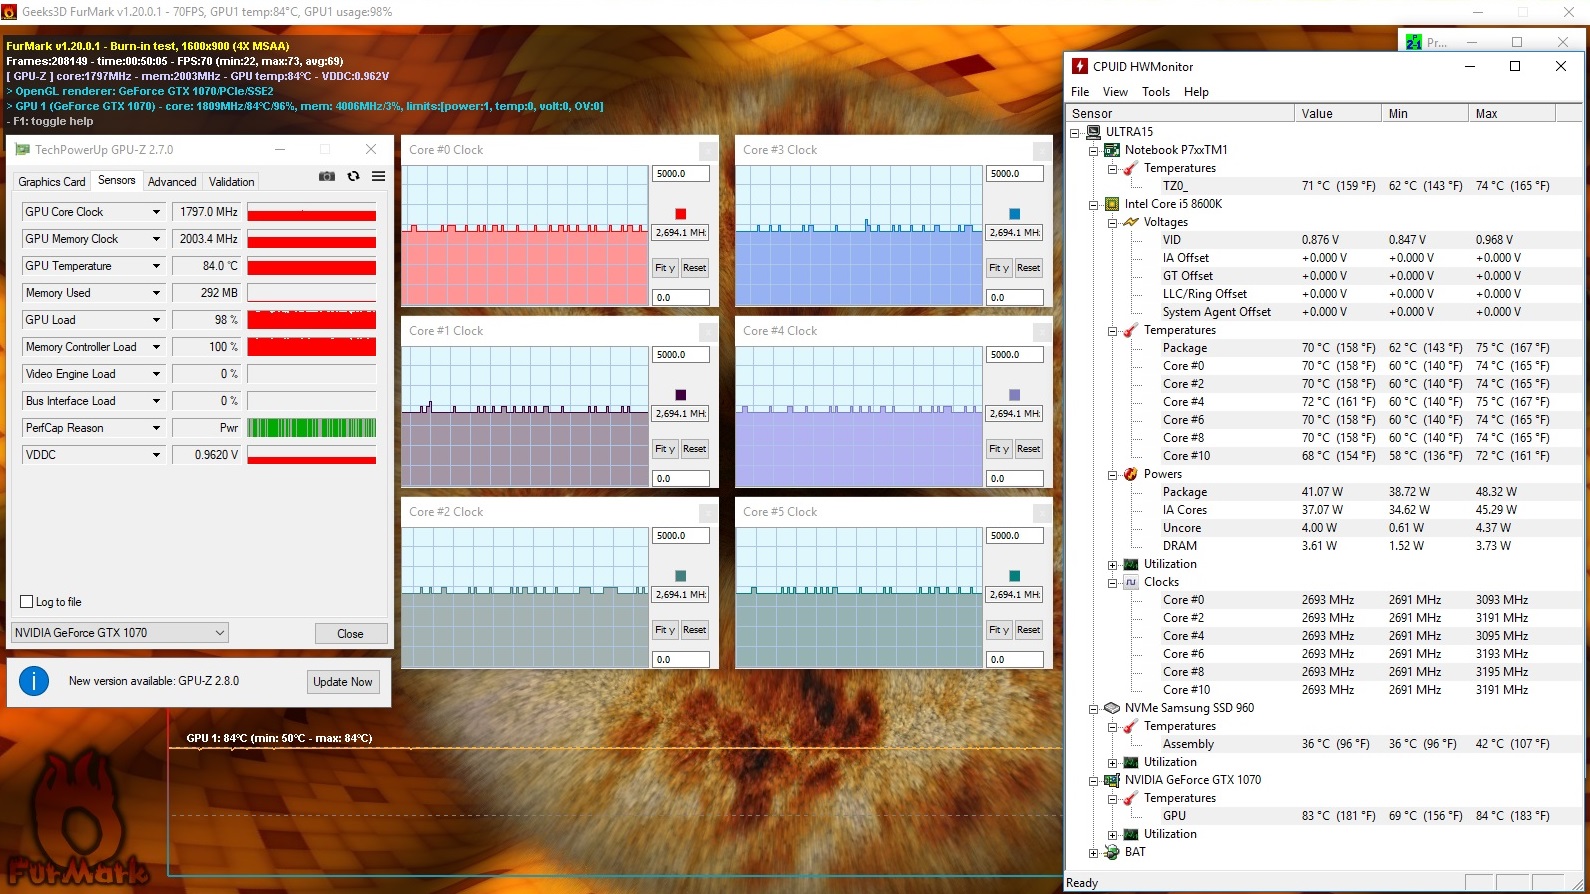Open the NVIDIA GeForce GTX 1070 device selector
The width and height of the screenshot is (1590, 894).
click(120, 633)
